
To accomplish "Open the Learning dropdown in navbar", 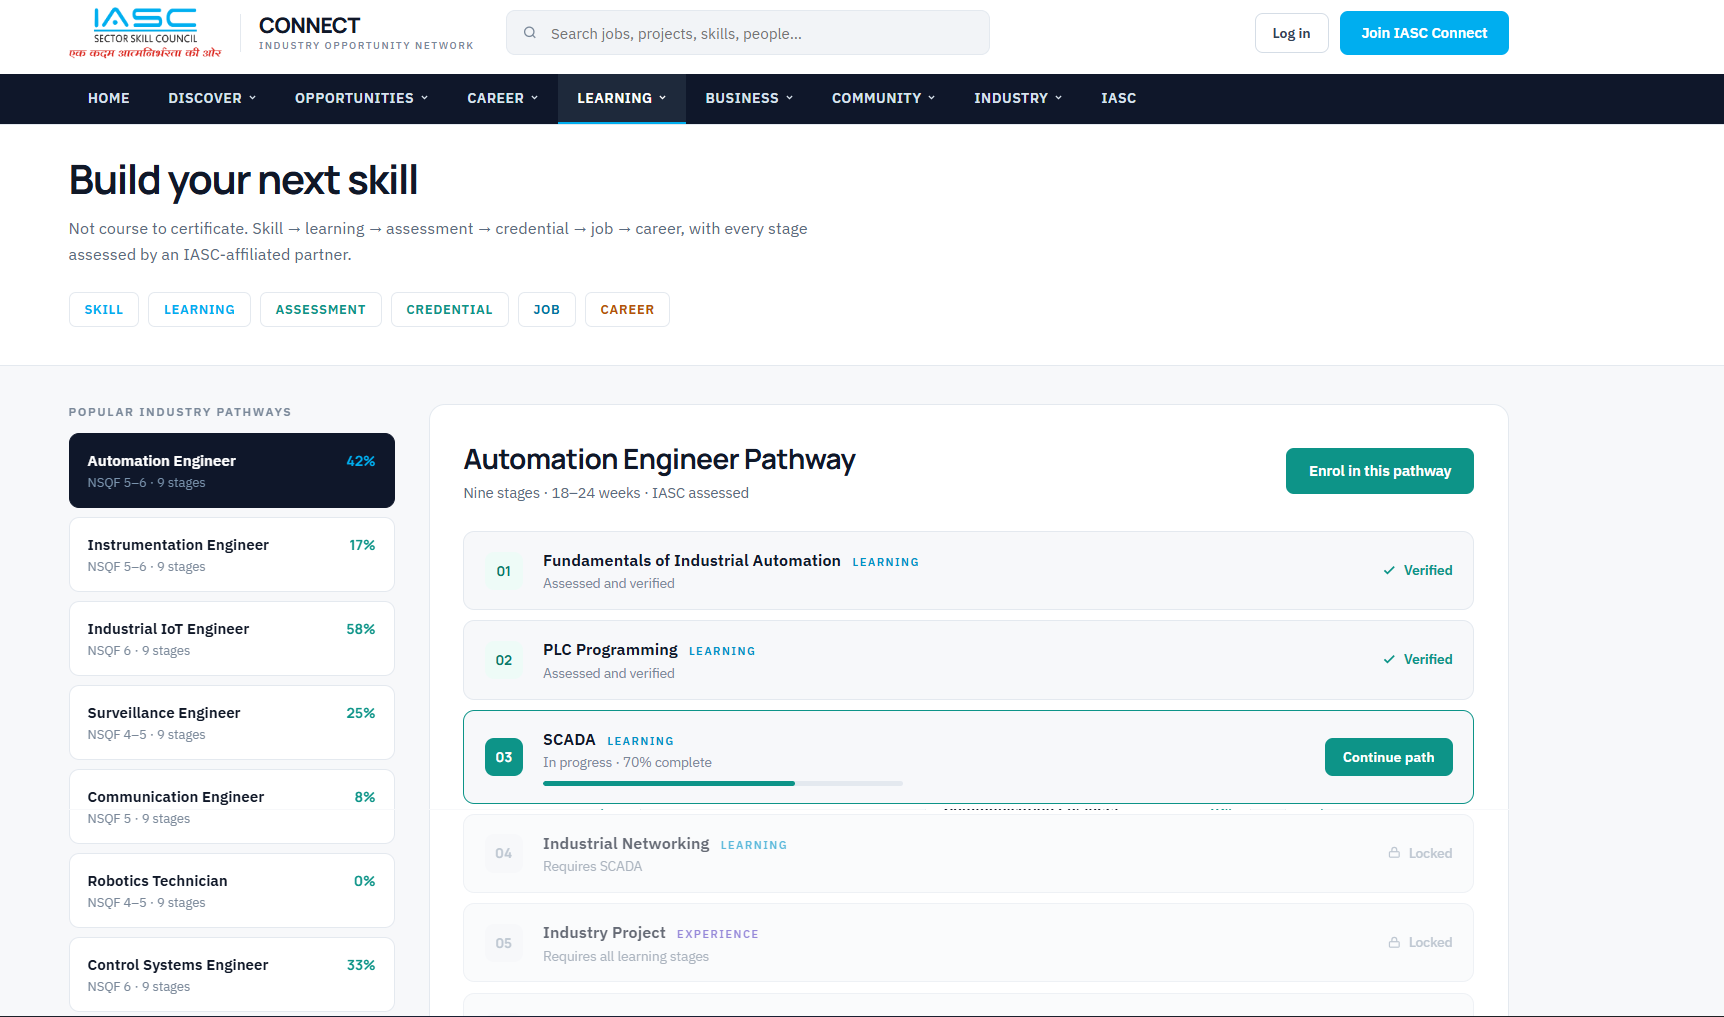I will pyautogui.click(x=622, y=98).
